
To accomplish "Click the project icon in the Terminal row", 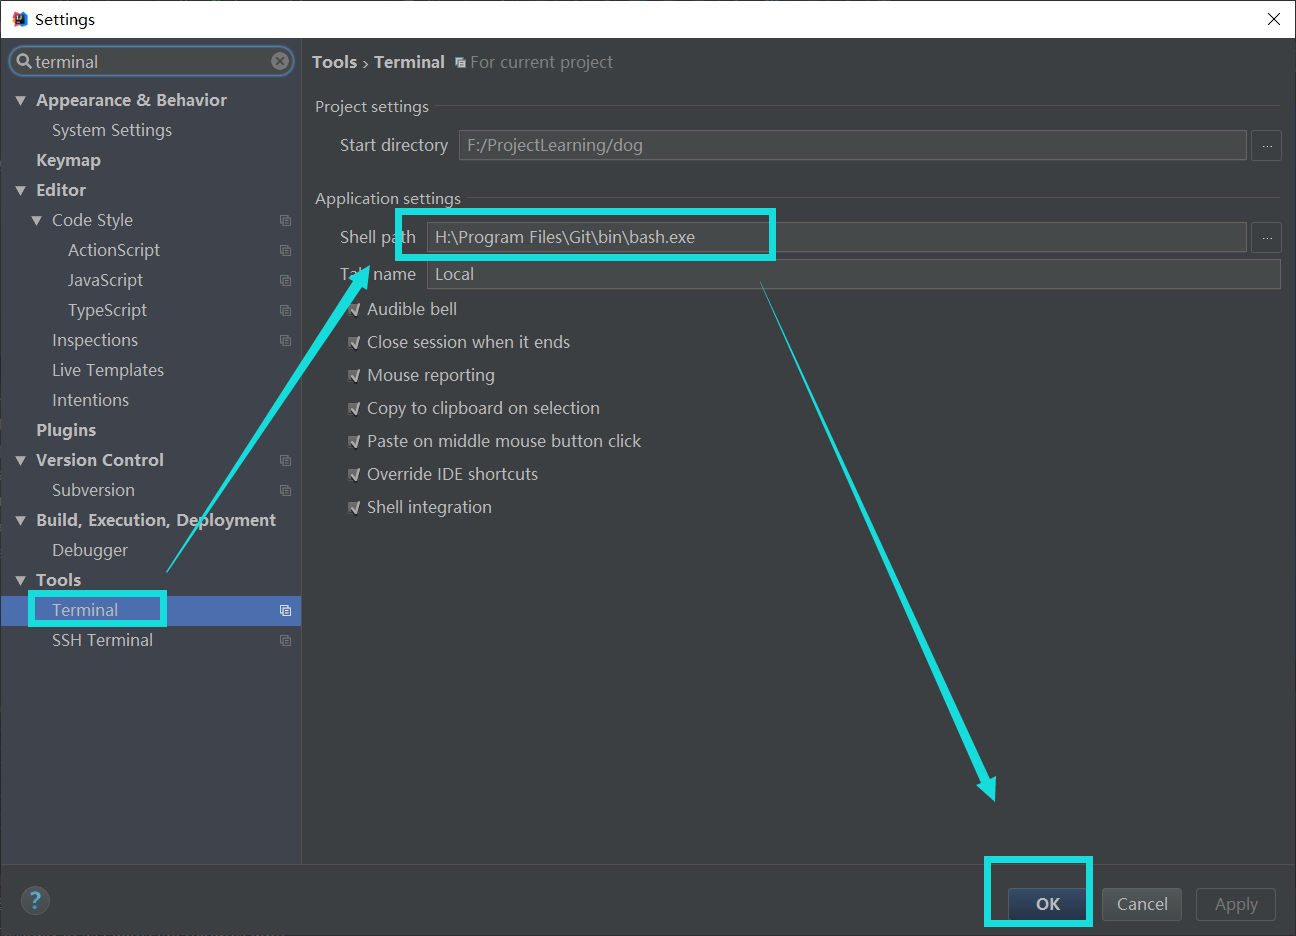I will (x=285, y=610).
